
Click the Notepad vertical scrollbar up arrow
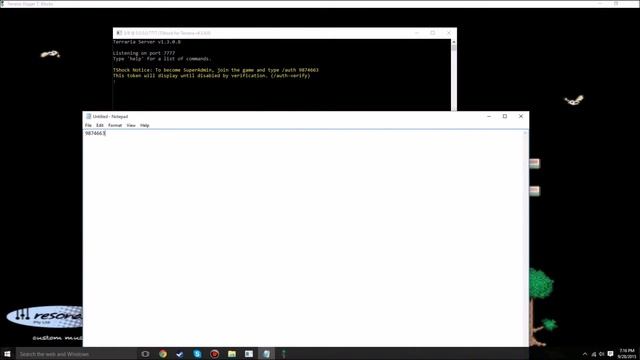tap(526, 133)
